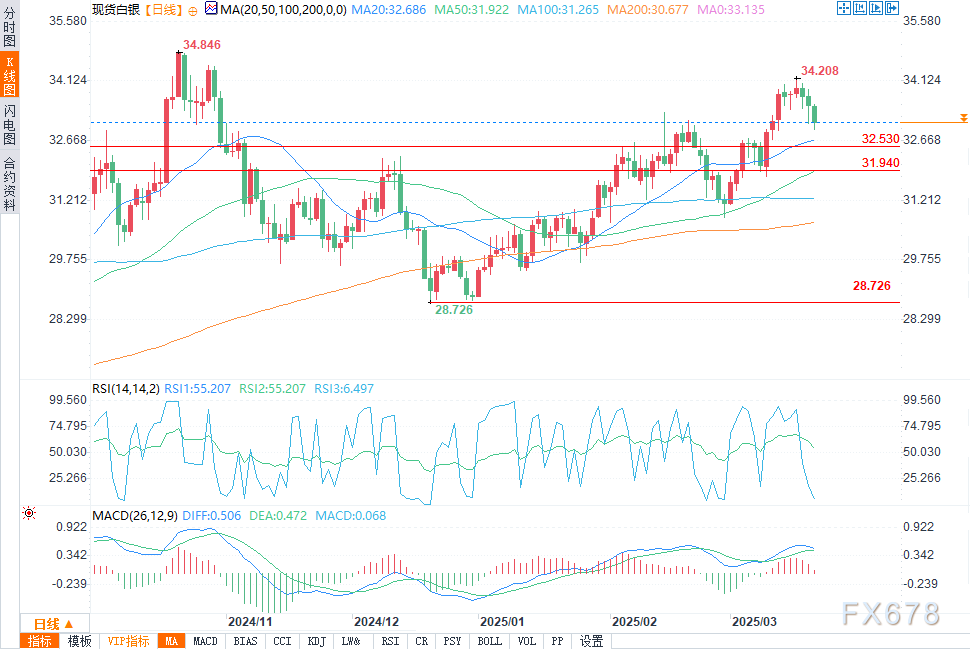Click the 设置 settings button
The image size is (970, 649).
click(x=591, y=641)
